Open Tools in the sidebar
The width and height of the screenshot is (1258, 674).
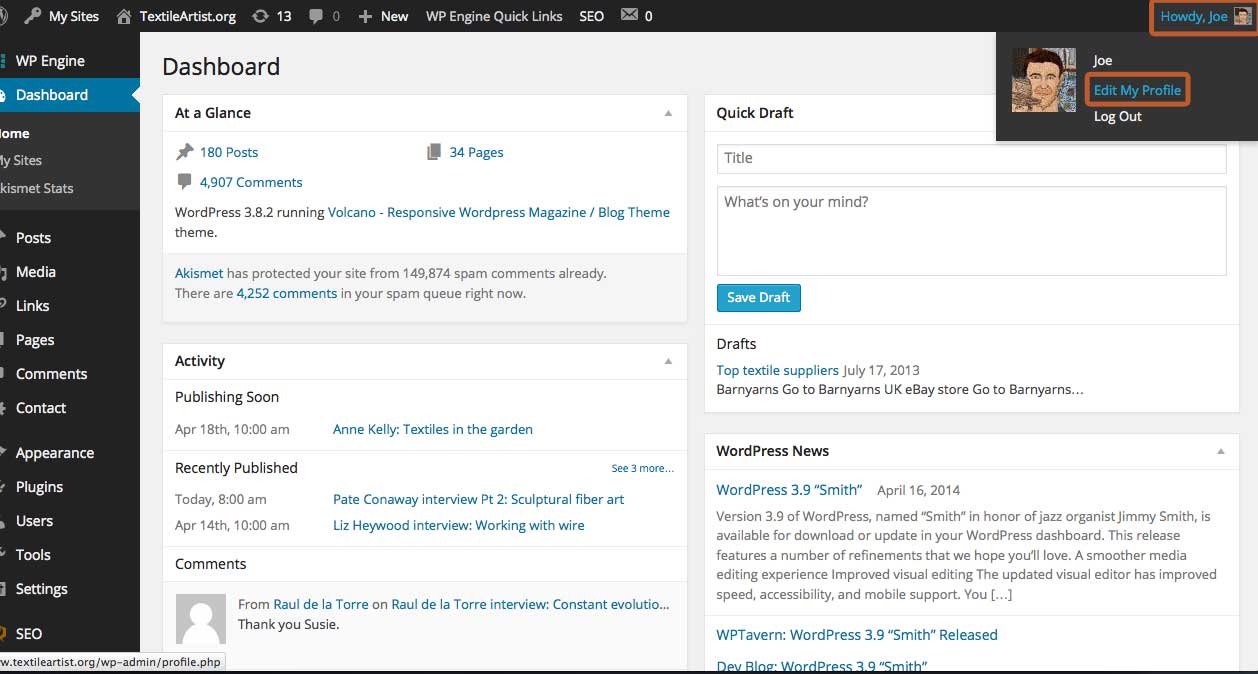point(33,555)
